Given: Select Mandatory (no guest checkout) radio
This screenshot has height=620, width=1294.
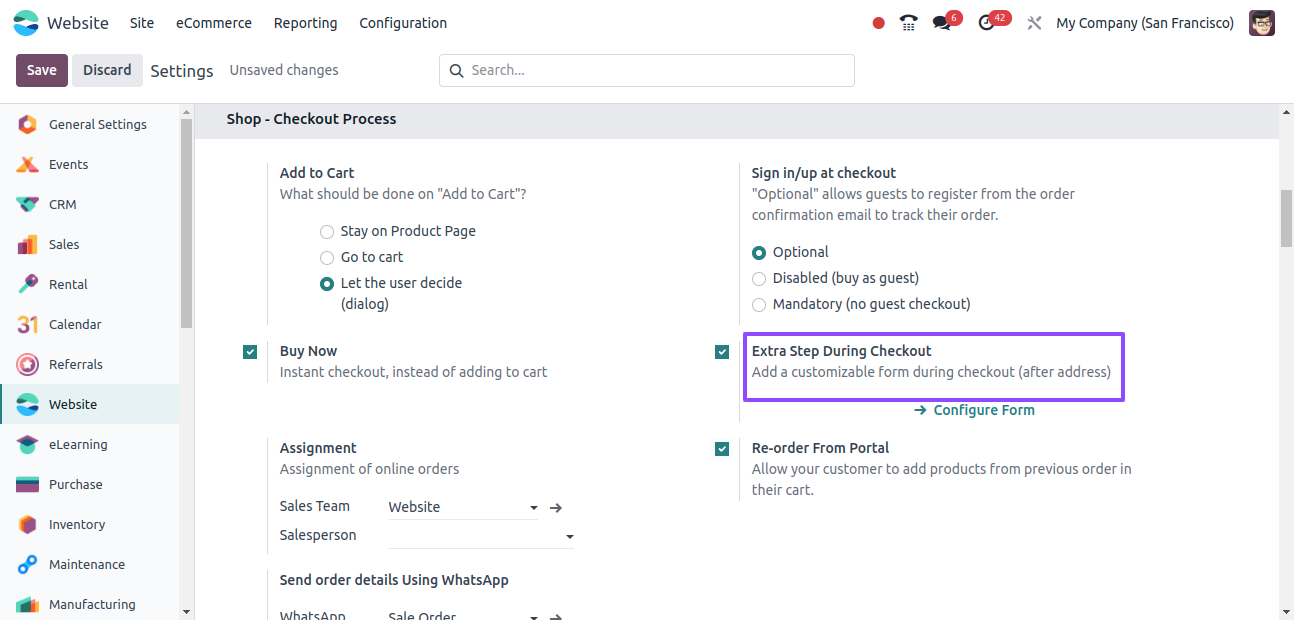Looking at the screenshot, I should pyautogui.click(x=759, y=304).
